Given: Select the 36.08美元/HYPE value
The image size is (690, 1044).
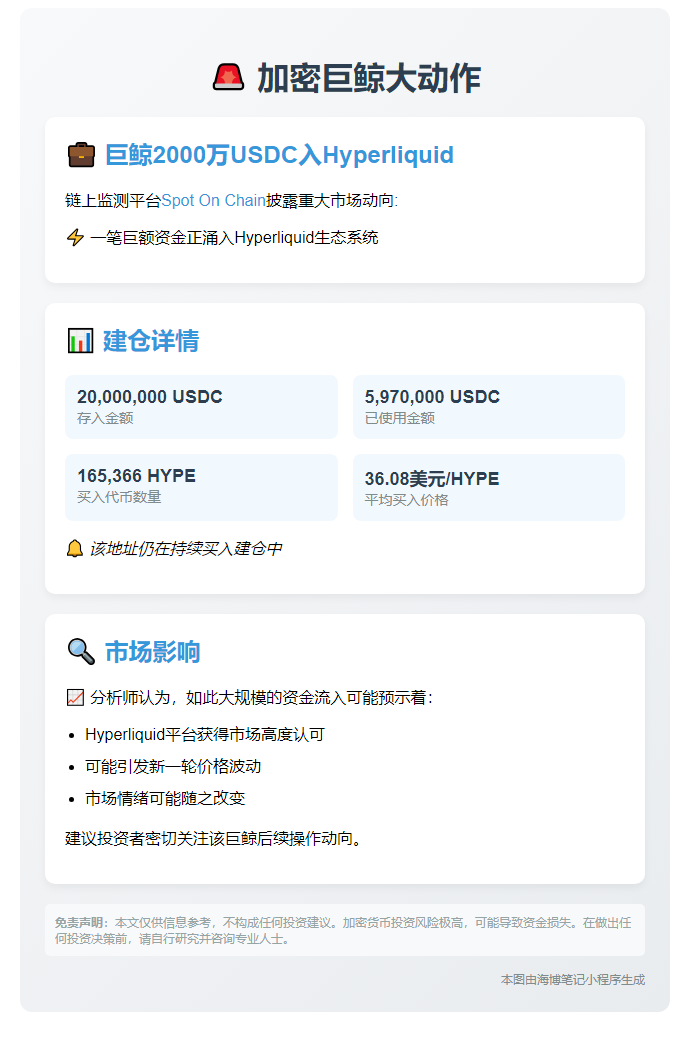Looking at the screenshot, I should click(x=432, y=479).
